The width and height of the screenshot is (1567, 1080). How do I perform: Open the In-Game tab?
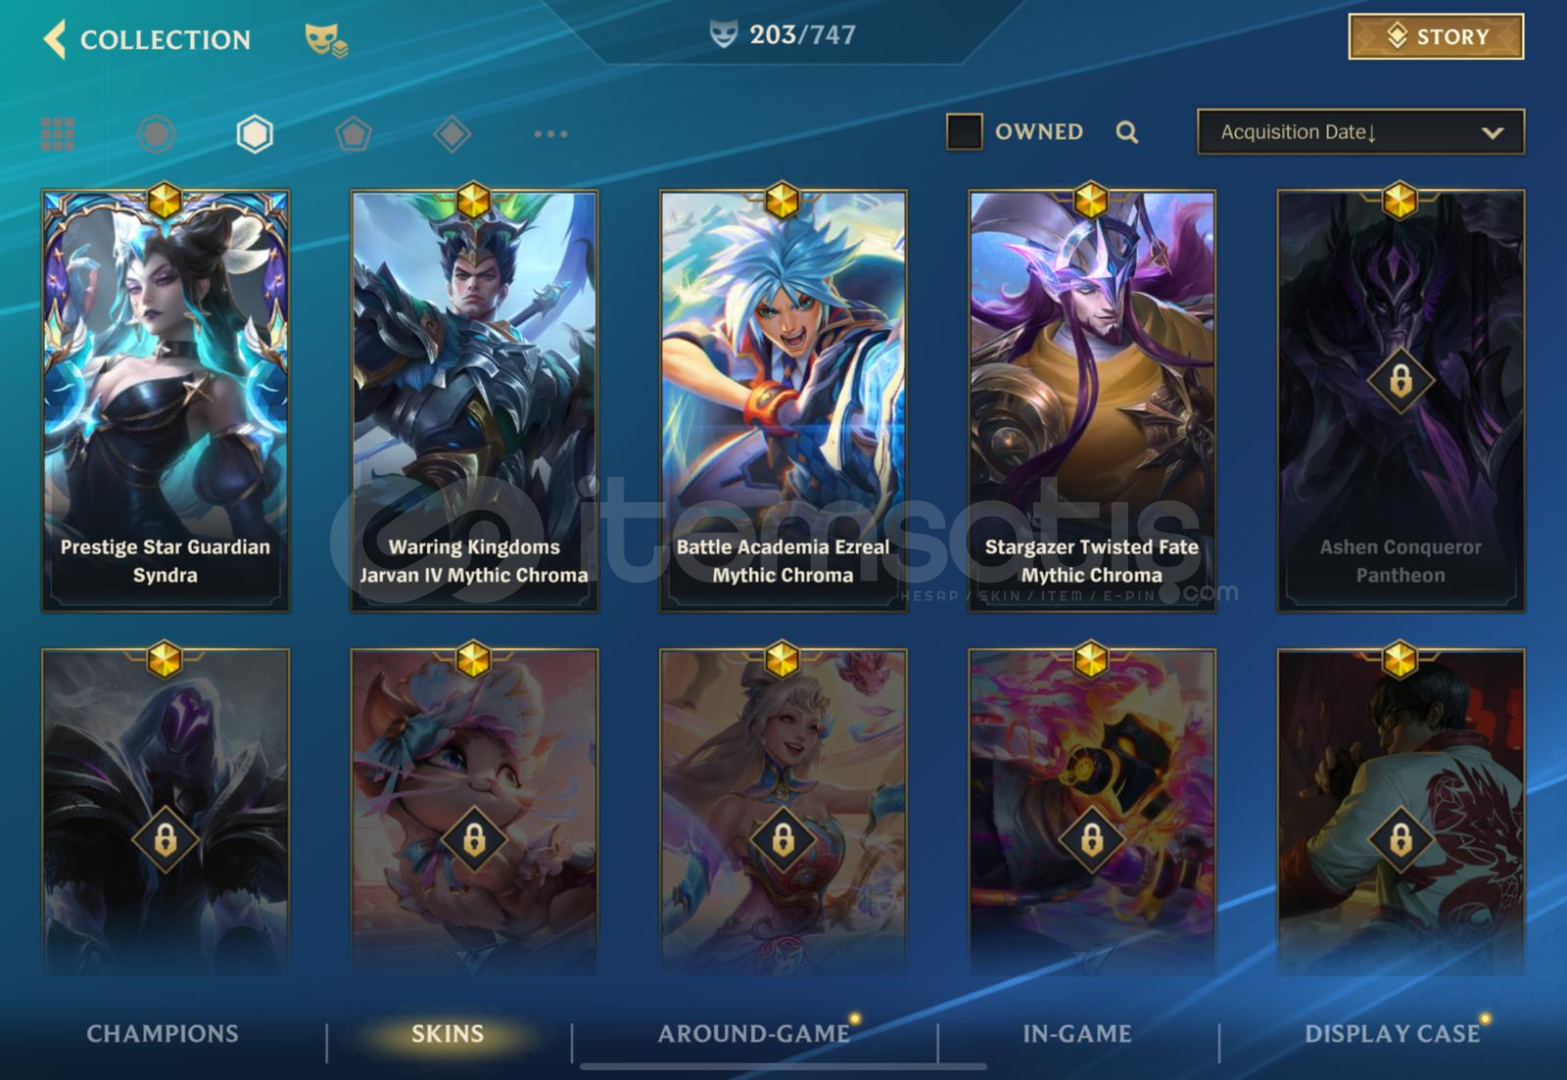point(1077,1033)
